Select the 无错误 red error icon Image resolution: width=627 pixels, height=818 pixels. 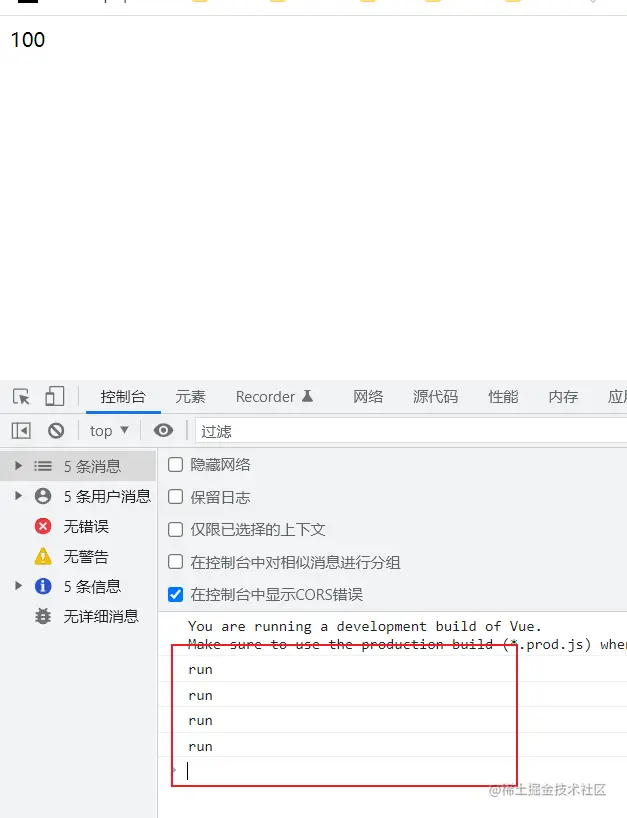pos(43,526)
